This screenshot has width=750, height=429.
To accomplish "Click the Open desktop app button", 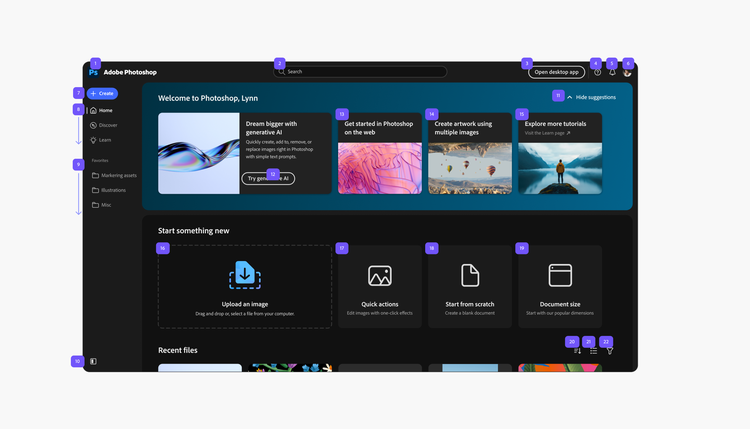I will pos(556,72).
